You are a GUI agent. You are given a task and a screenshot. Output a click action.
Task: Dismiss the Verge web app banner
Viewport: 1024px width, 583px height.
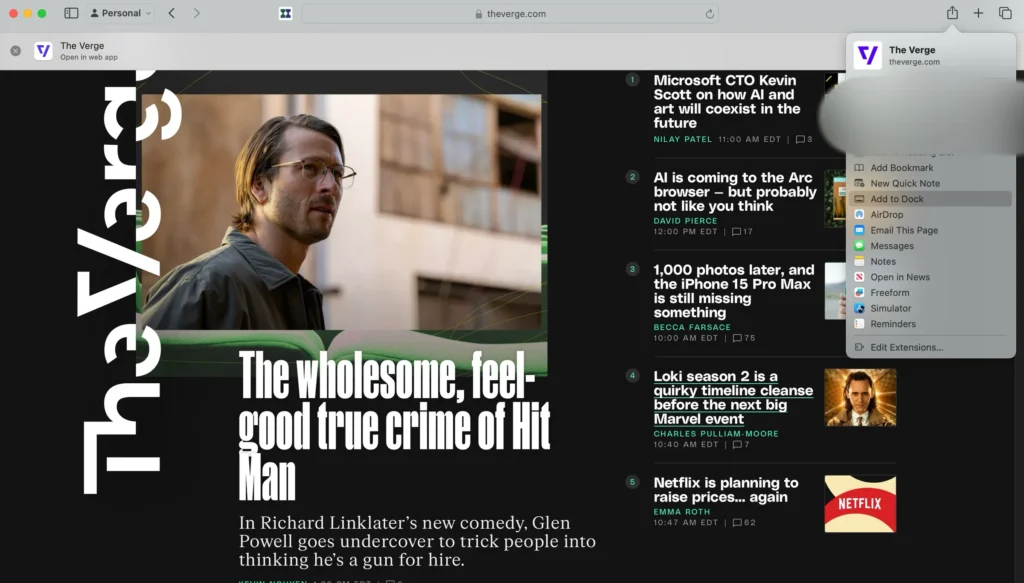16,50
